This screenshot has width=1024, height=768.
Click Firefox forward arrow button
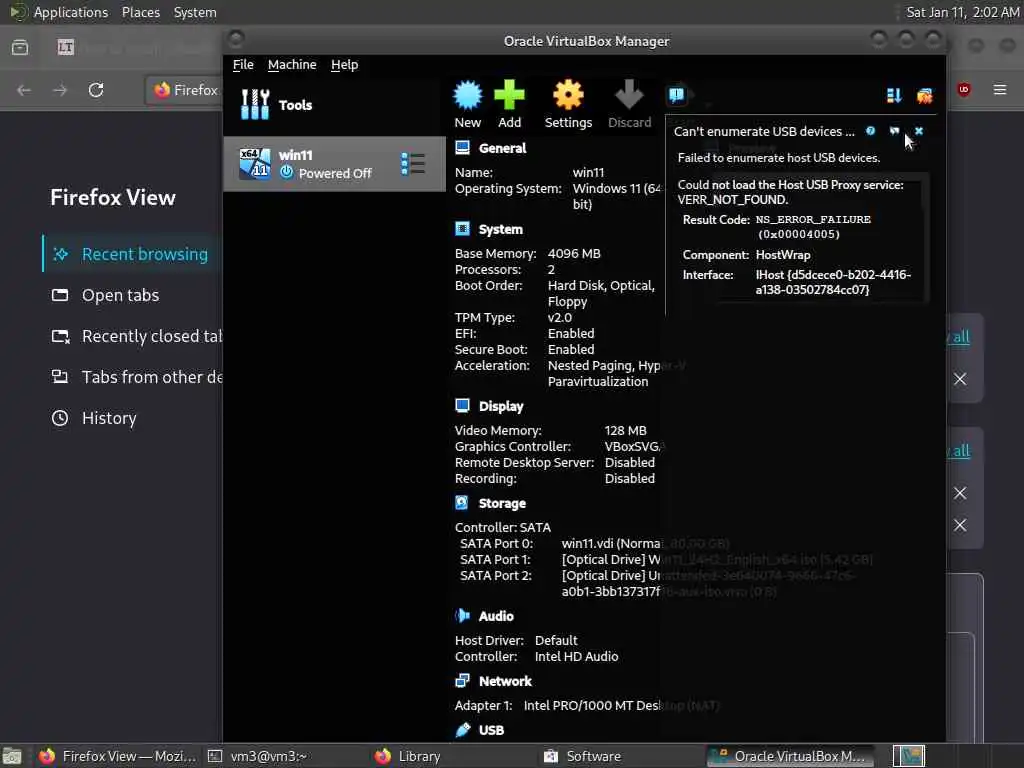[x=60, y=90]
